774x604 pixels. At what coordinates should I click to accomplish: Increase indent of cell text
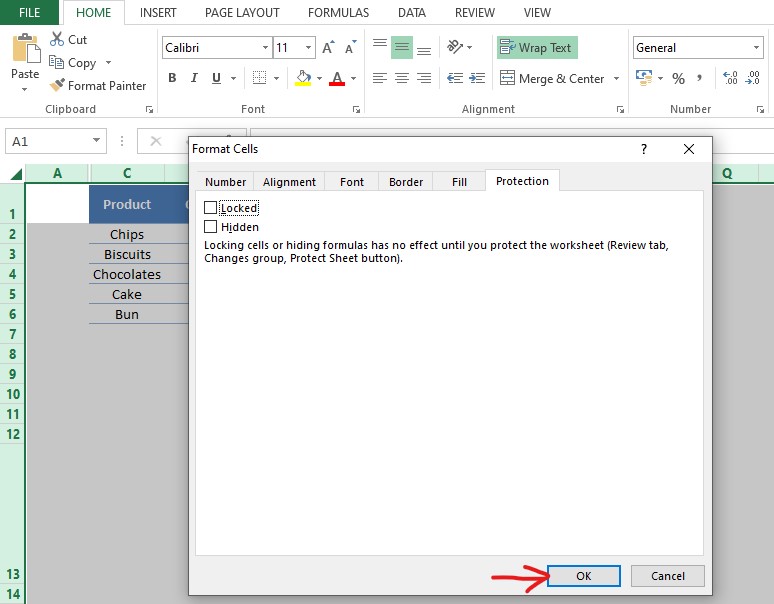pos(477,78)
